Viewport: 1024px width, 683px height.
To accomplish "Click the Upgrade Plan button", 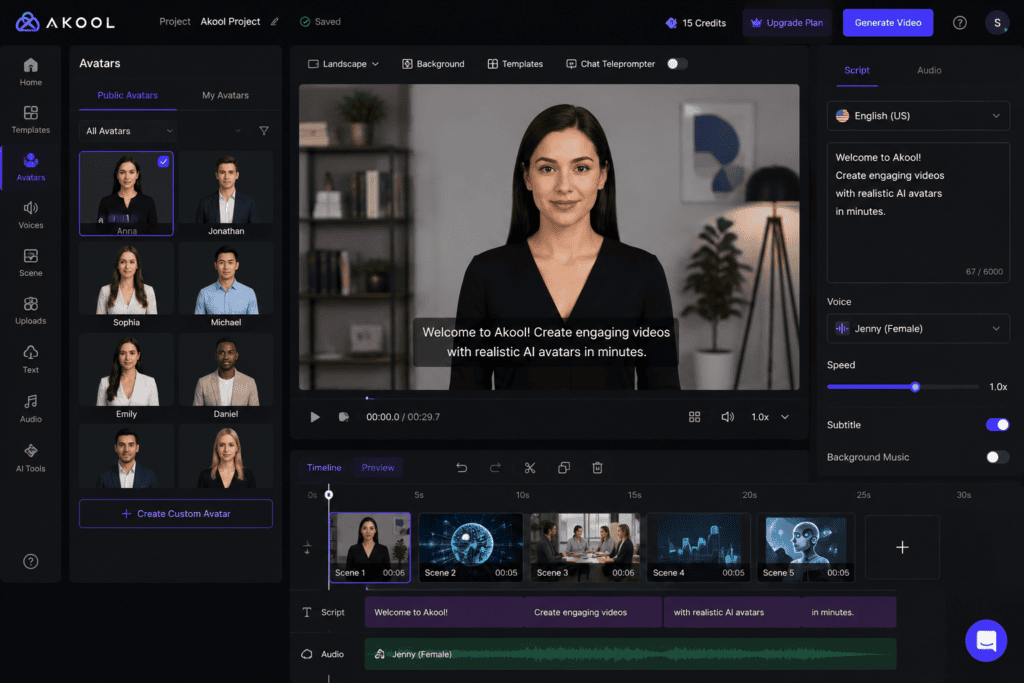I will pos(787,23).
